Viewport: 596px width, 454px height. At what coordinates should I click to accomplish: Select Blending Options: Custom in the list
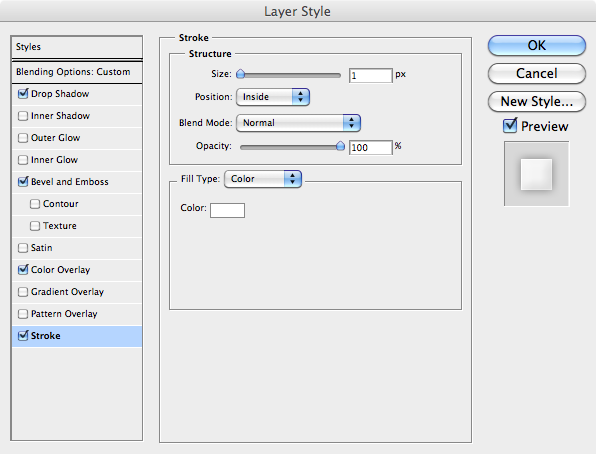click(77, 72)
